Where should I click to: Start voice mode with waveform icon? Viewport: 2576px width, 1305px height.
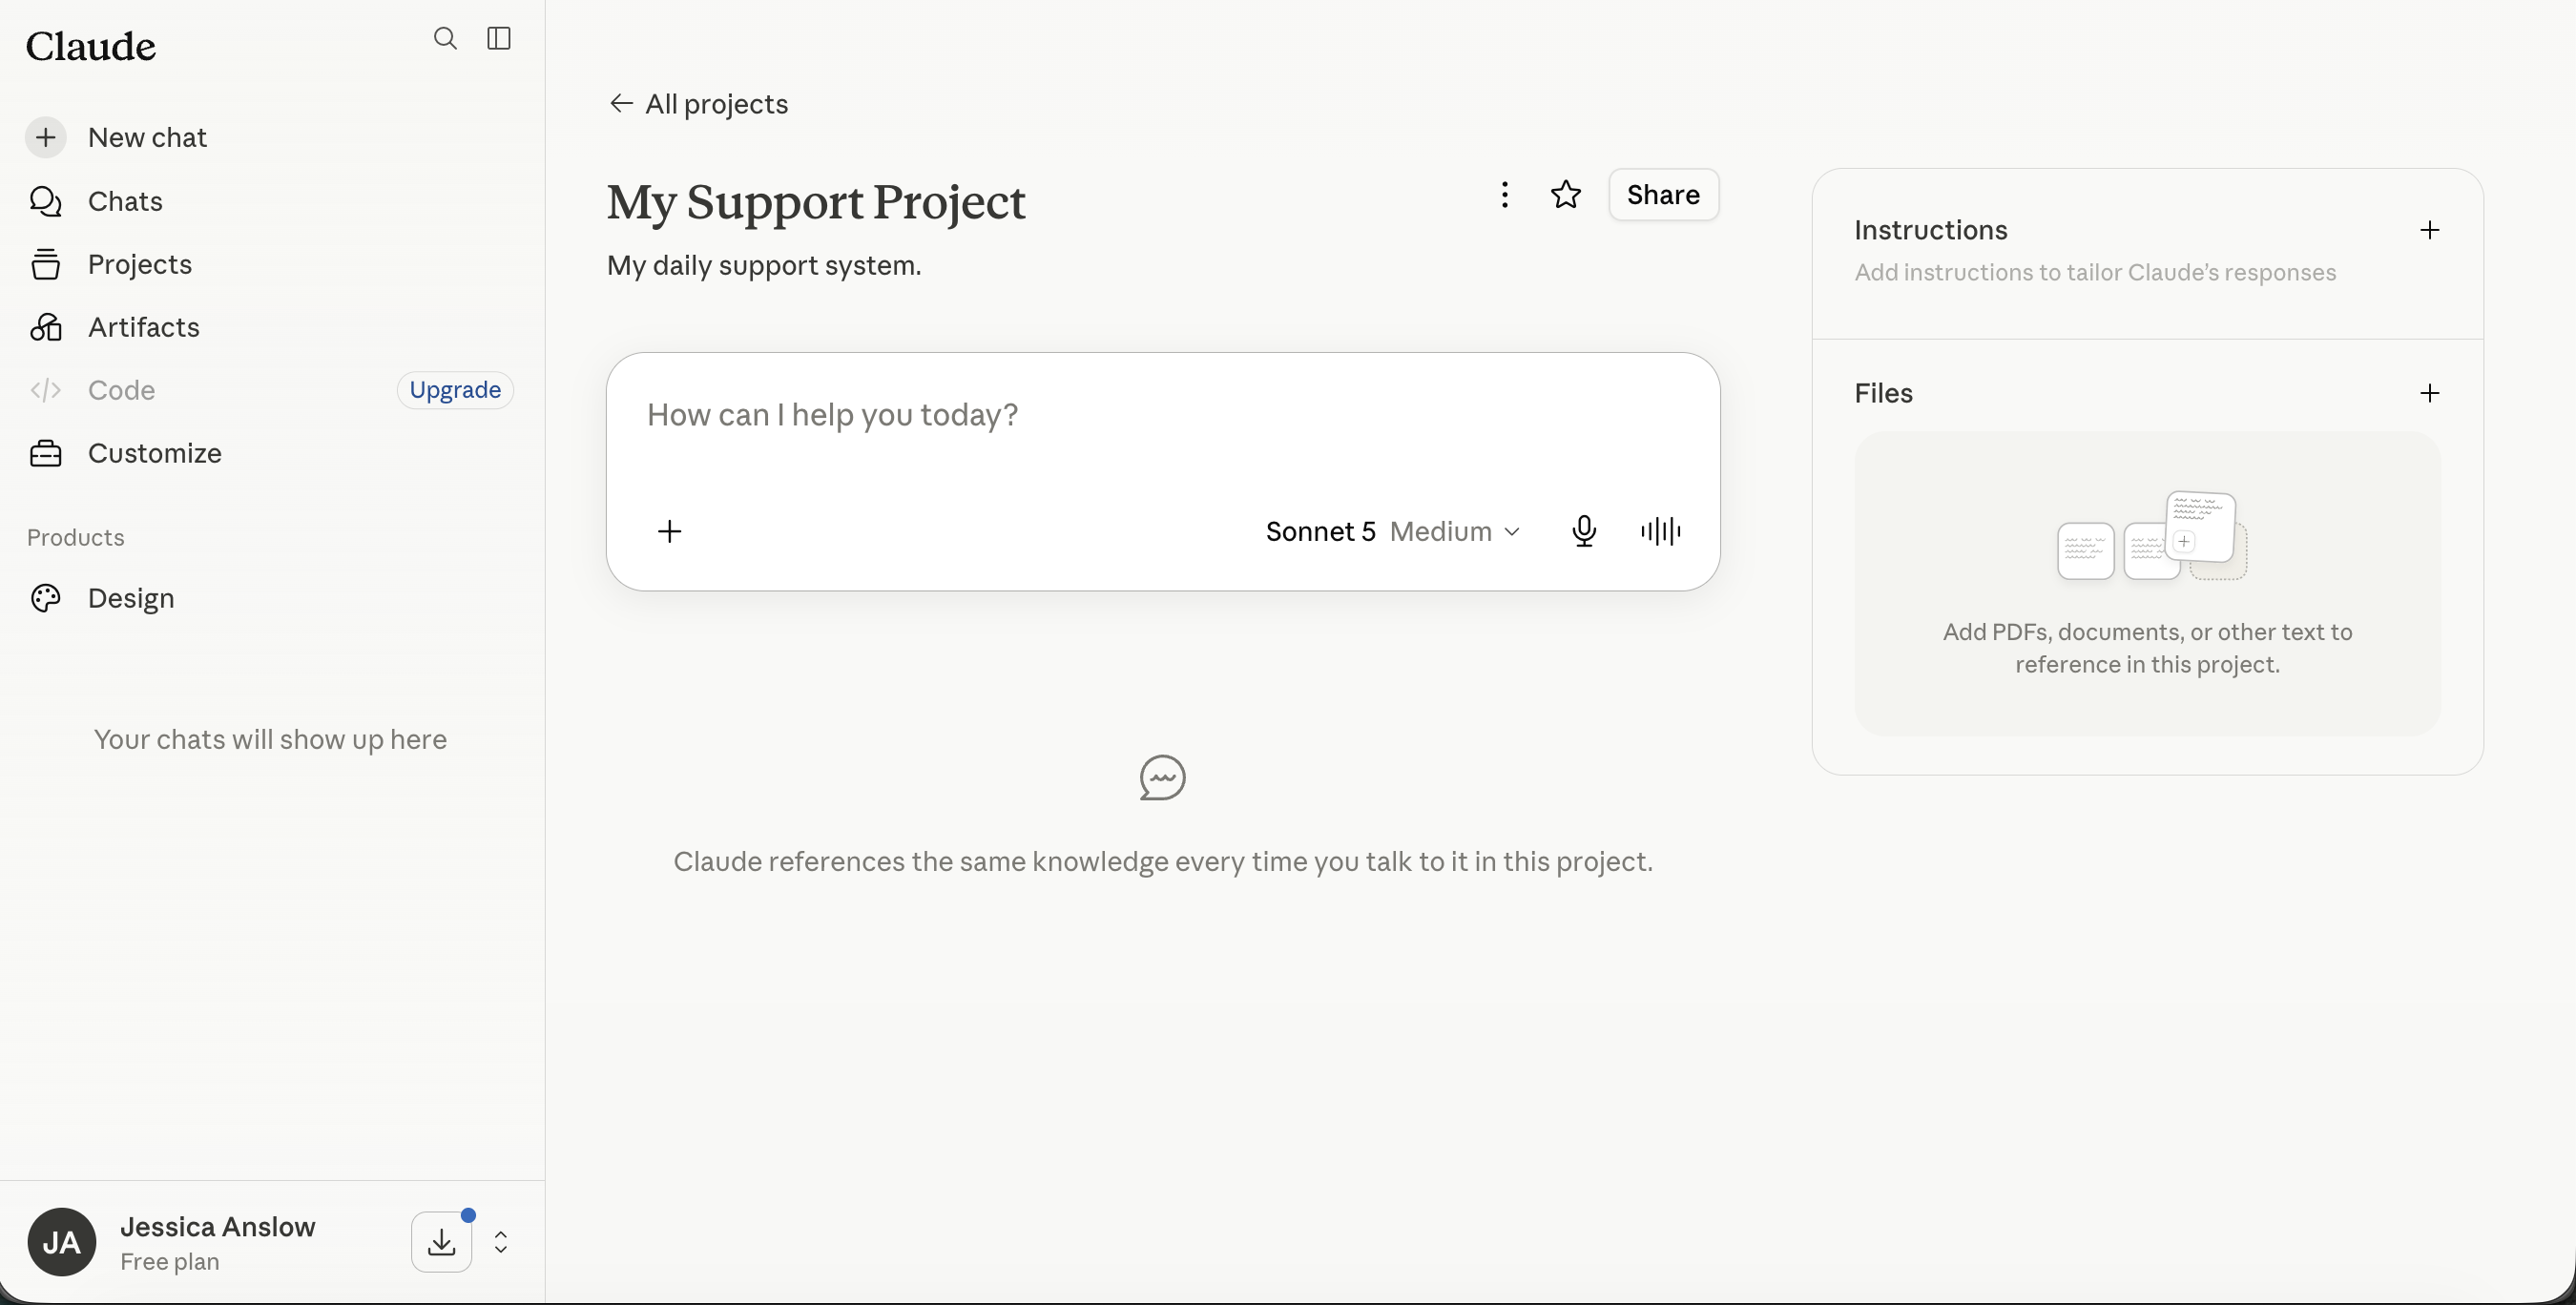click(1661, 531)
